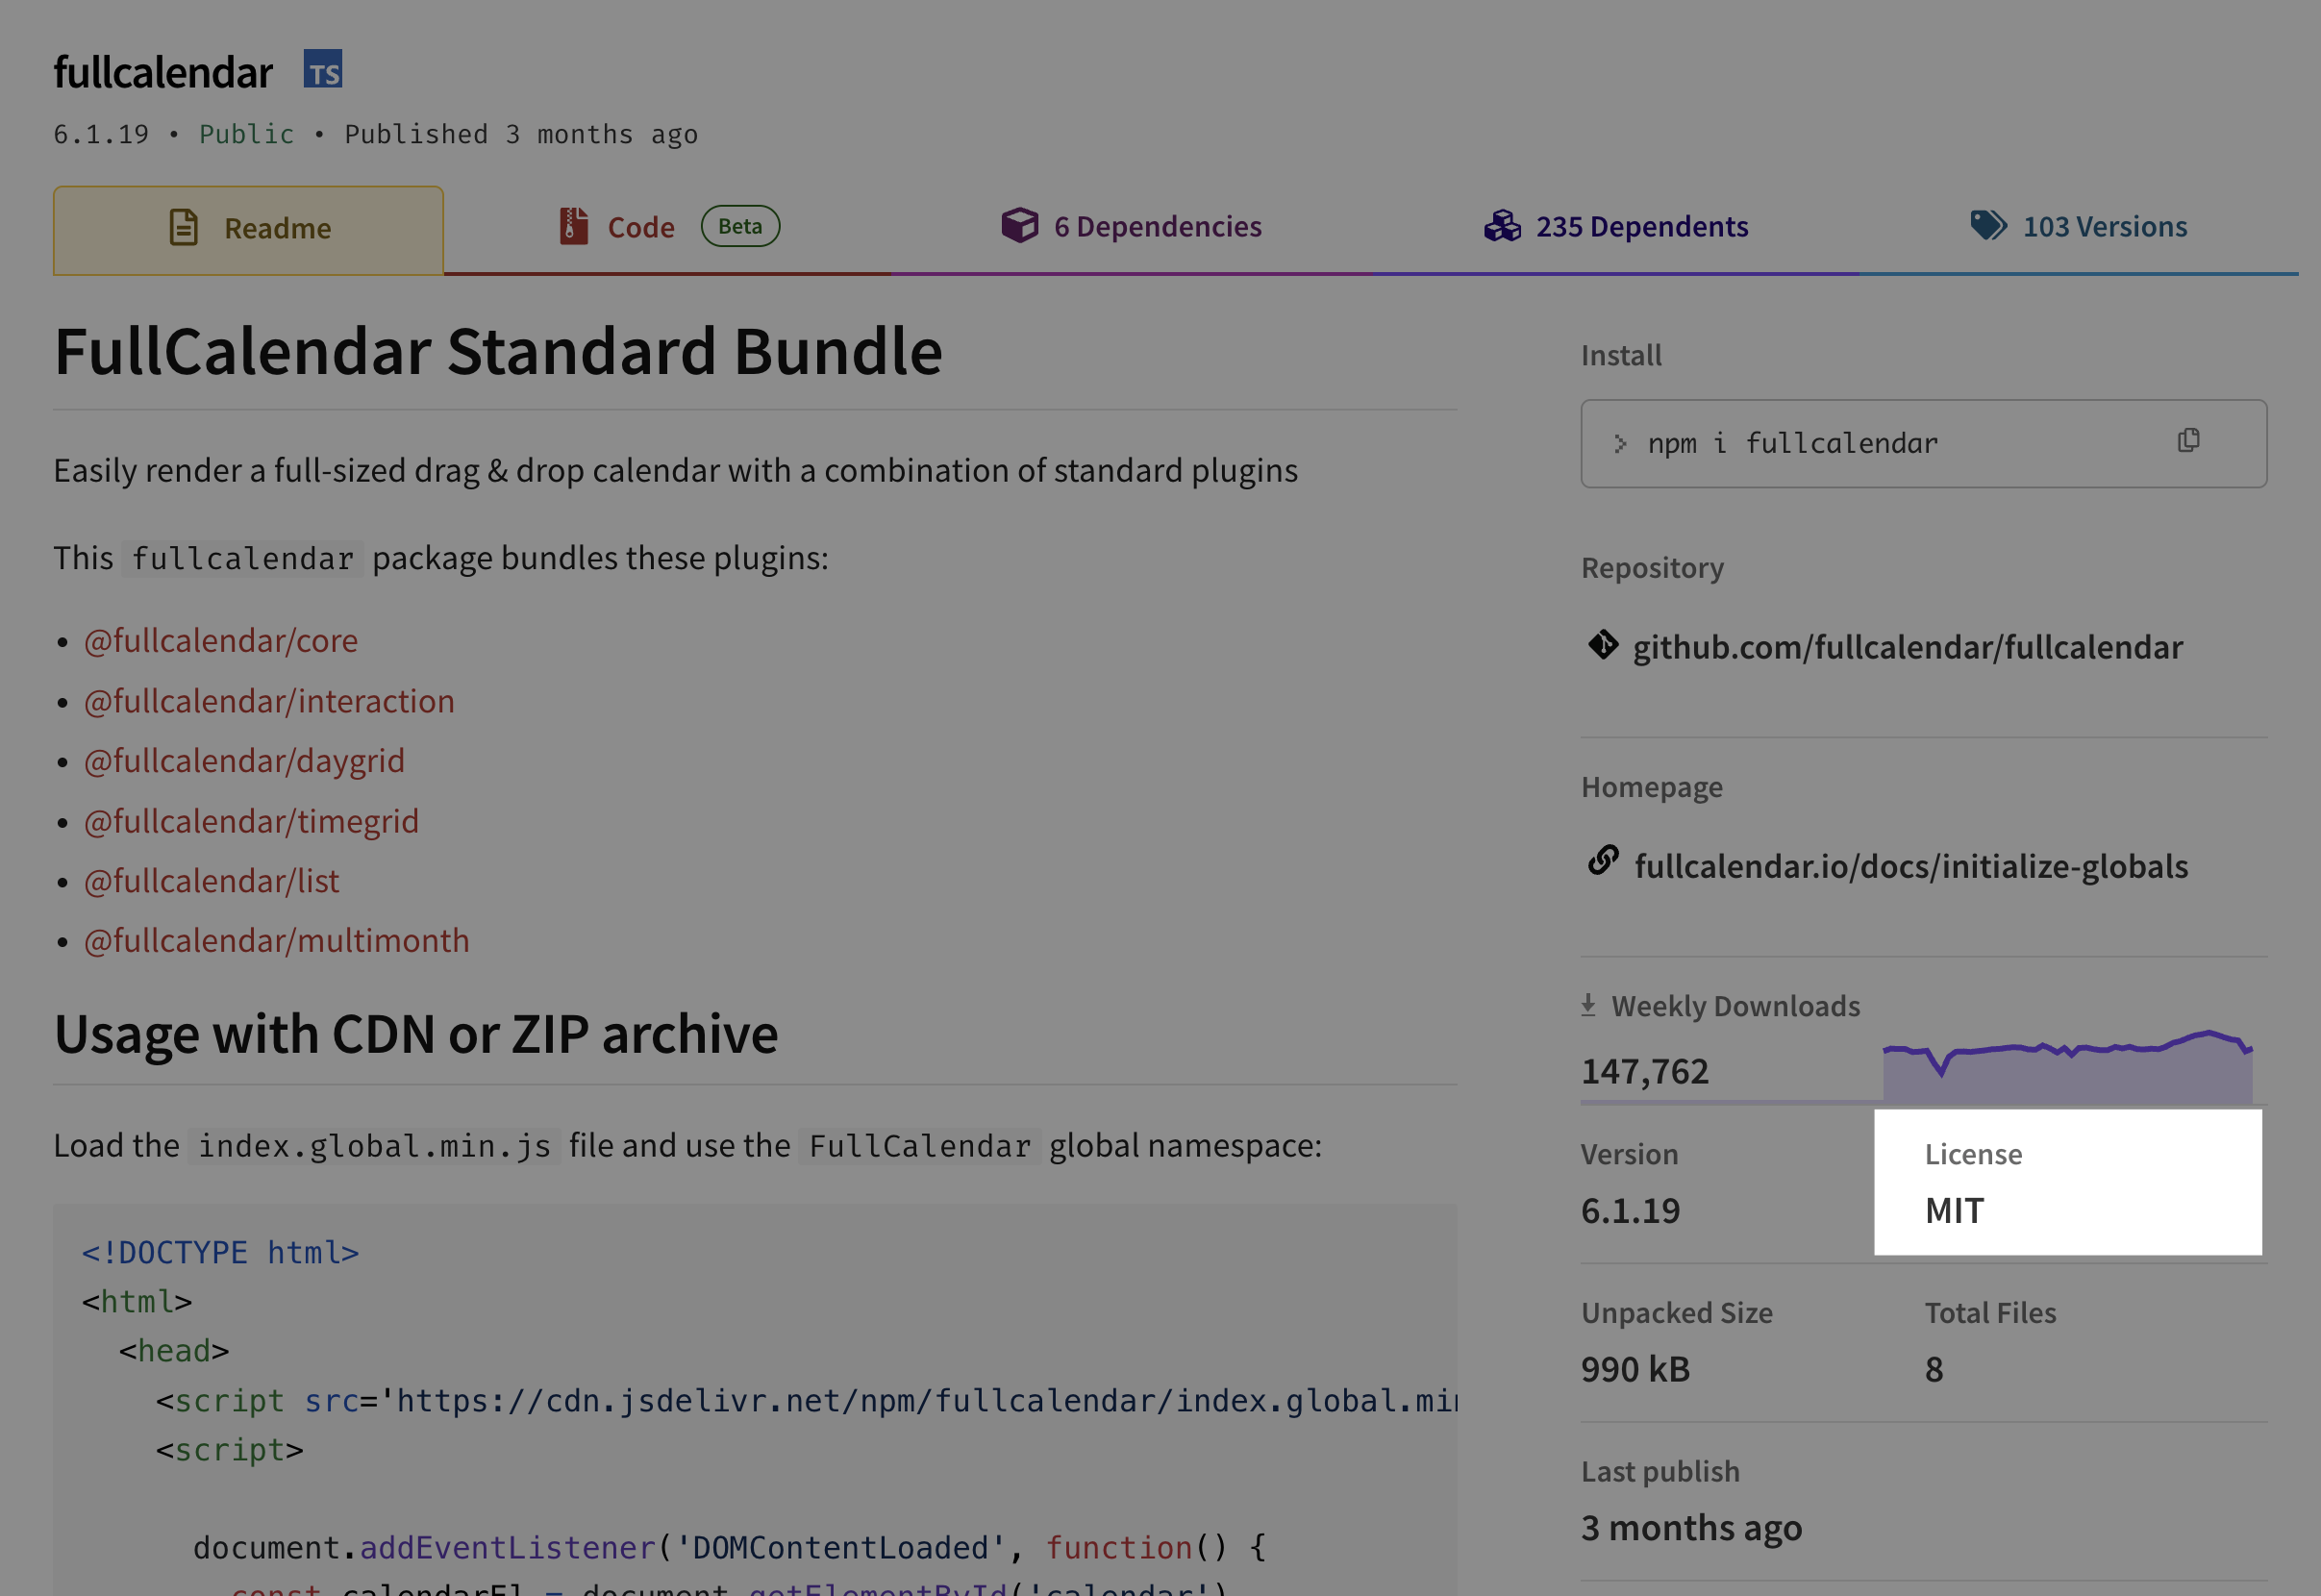Click the TypeScript declarations TS badge
This screenshot has height=1596, width=2321.
click(323, 70)
